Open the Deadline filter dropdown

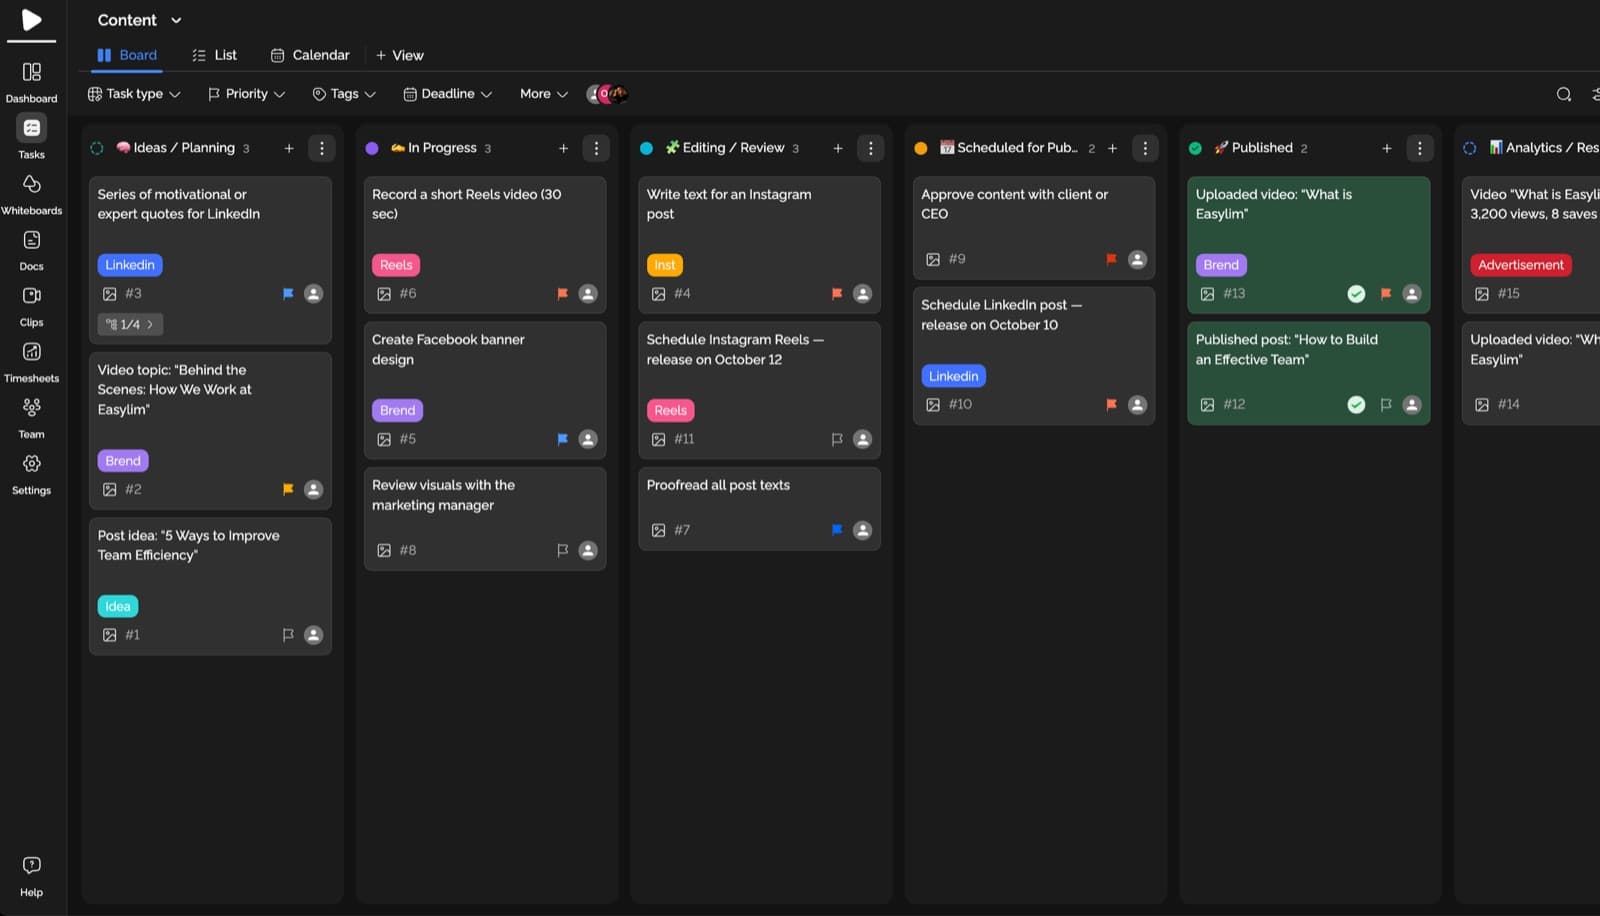click(447, 94)
